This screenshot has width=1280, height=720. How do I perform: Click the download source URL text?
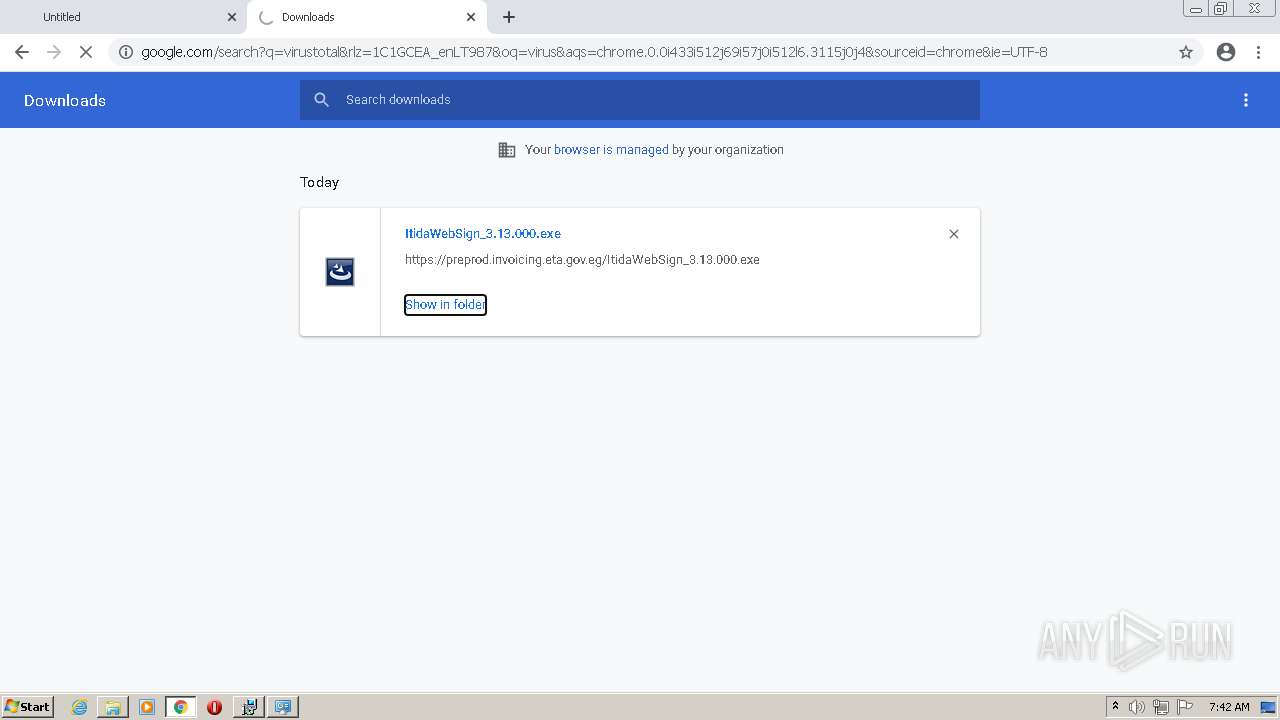tap(582, 260)
